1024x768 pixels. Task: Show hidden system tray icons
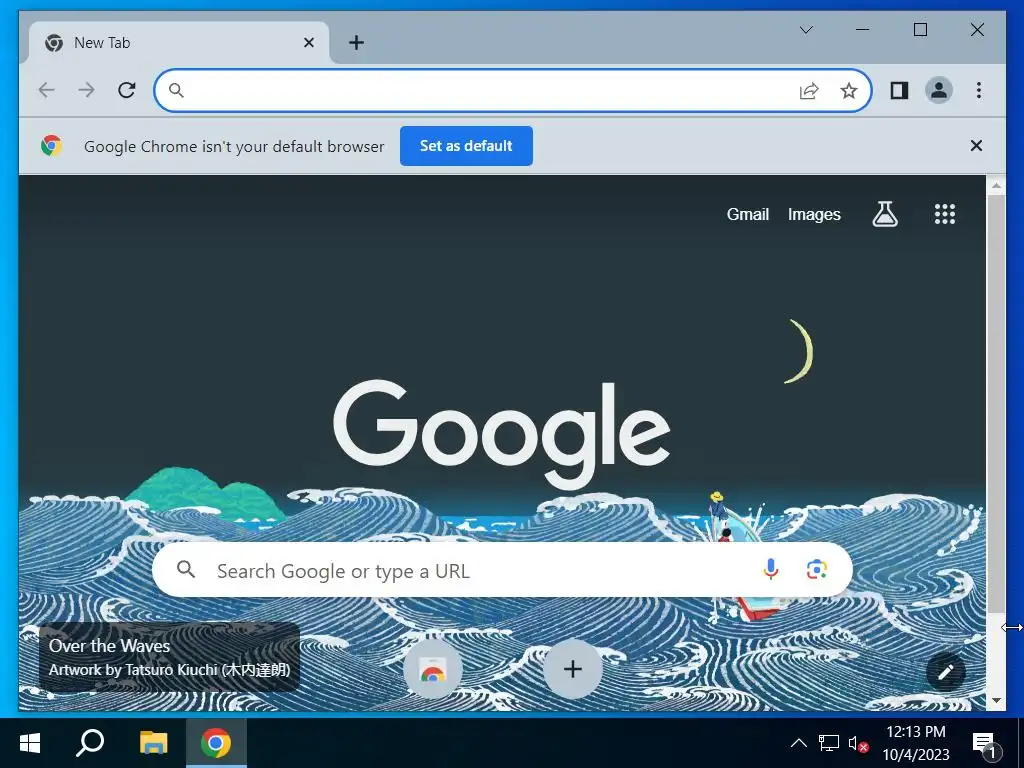798,743
